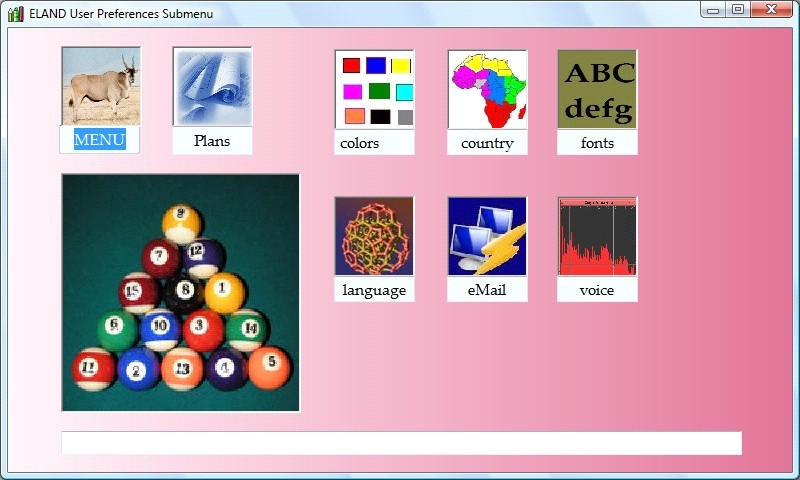Open the colors palette grid icon

(x=374, y=89)
